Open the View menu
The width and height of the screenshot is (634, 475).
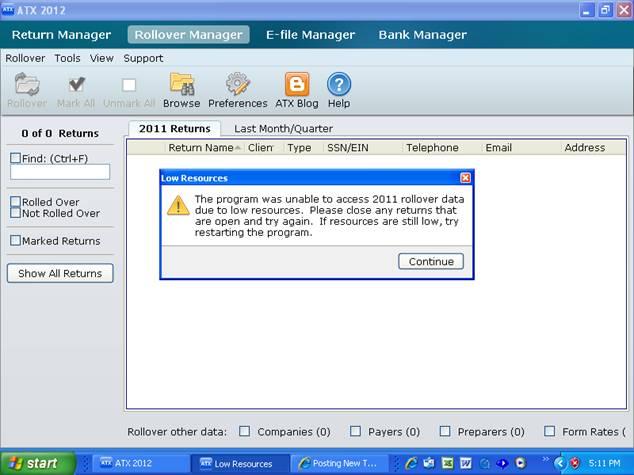[x=101, y=58]
